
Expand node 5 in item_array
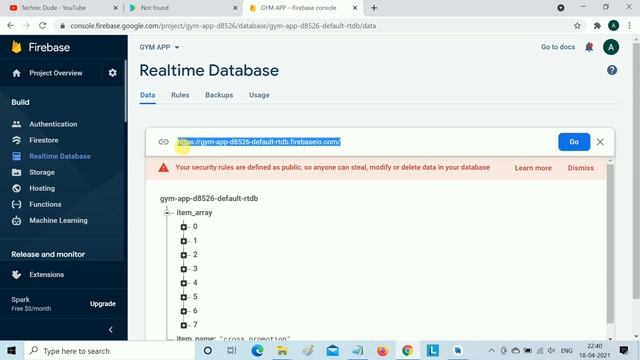click(x=184, y=297)
